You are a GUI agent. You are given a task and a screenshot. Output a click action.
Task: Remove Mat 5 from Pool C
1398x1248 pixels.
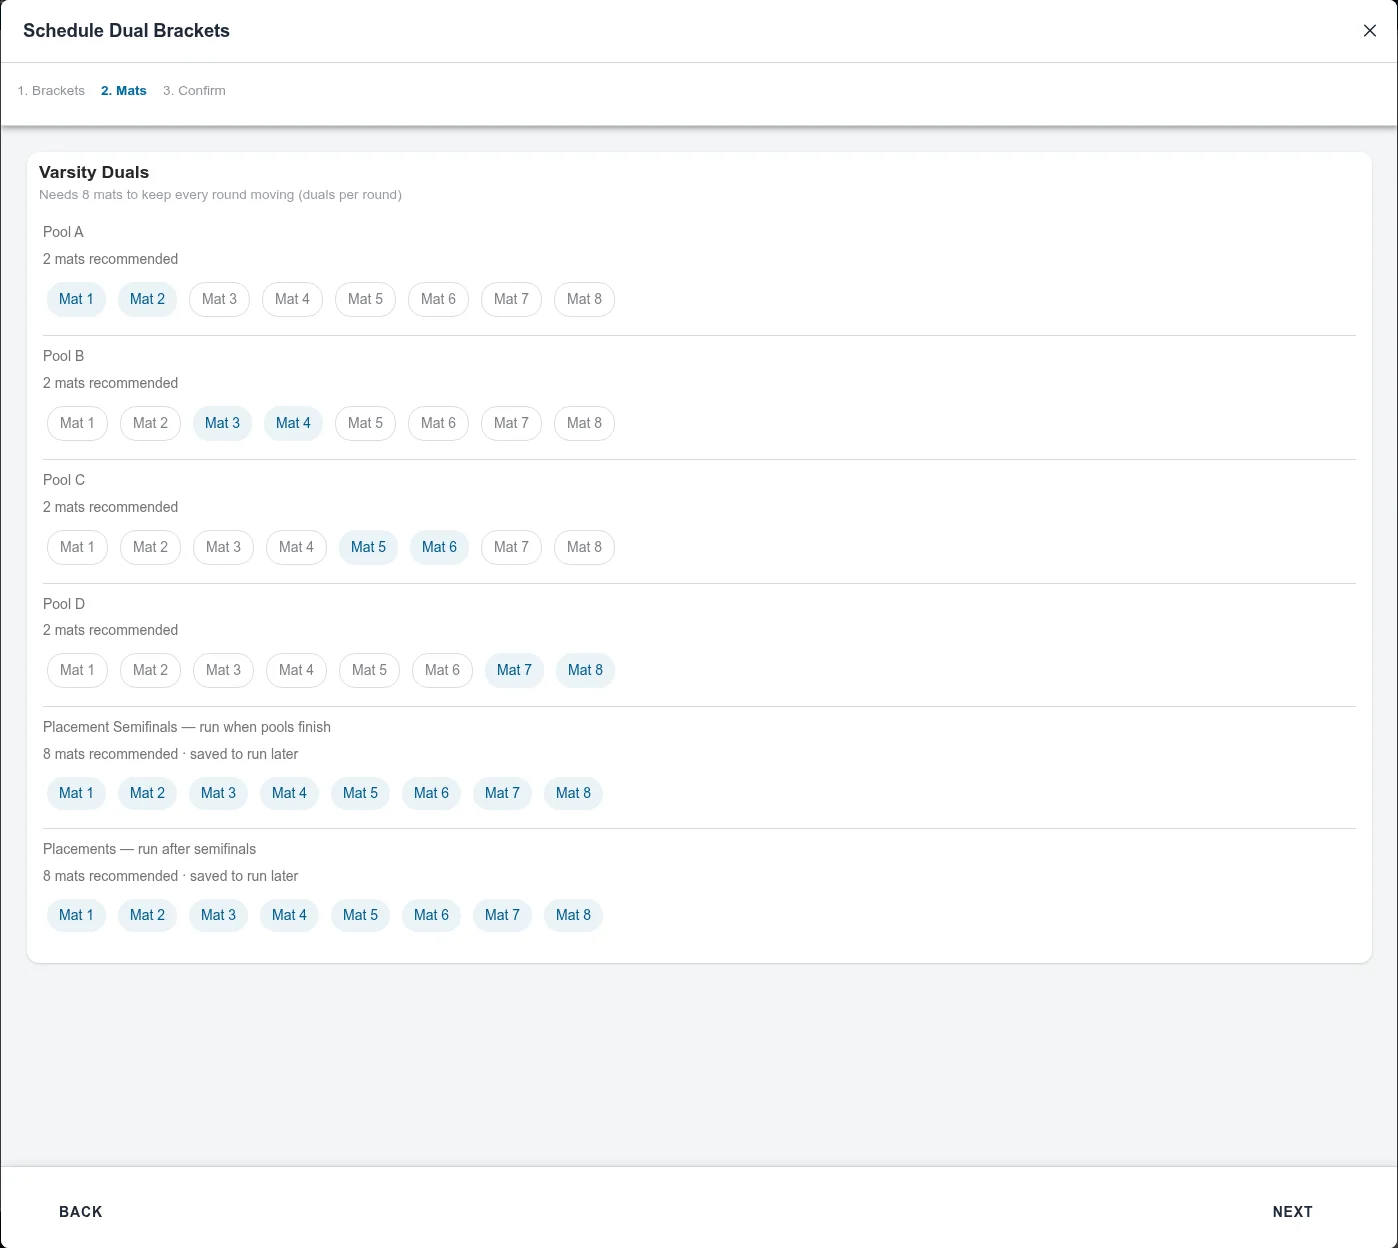[368, 547]
